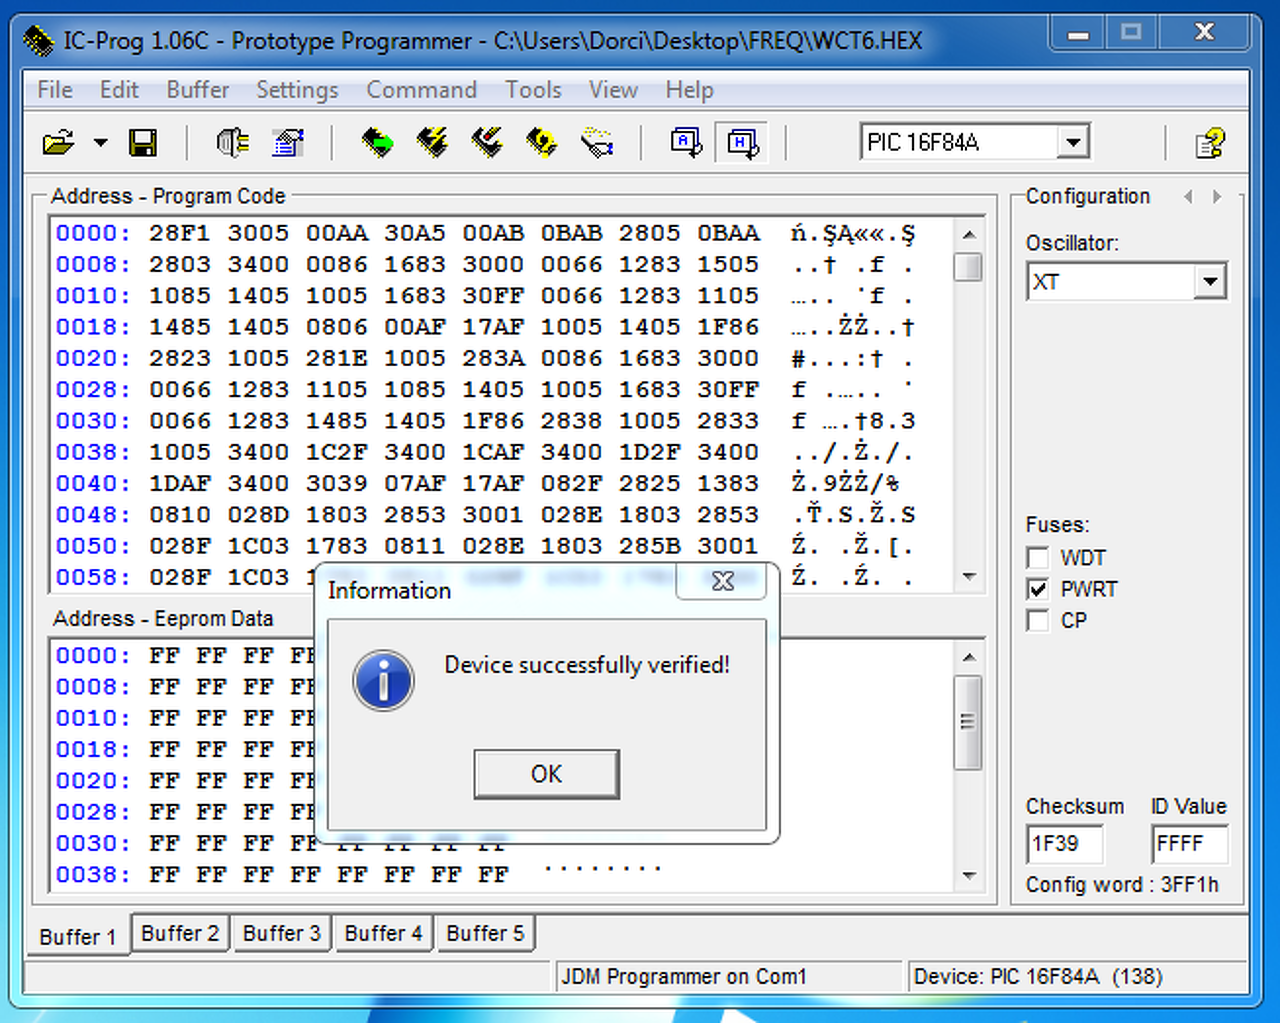Screen dimensions: 1280x1023
Task: Open the Tools menu
Action: [x=533, y=90]
